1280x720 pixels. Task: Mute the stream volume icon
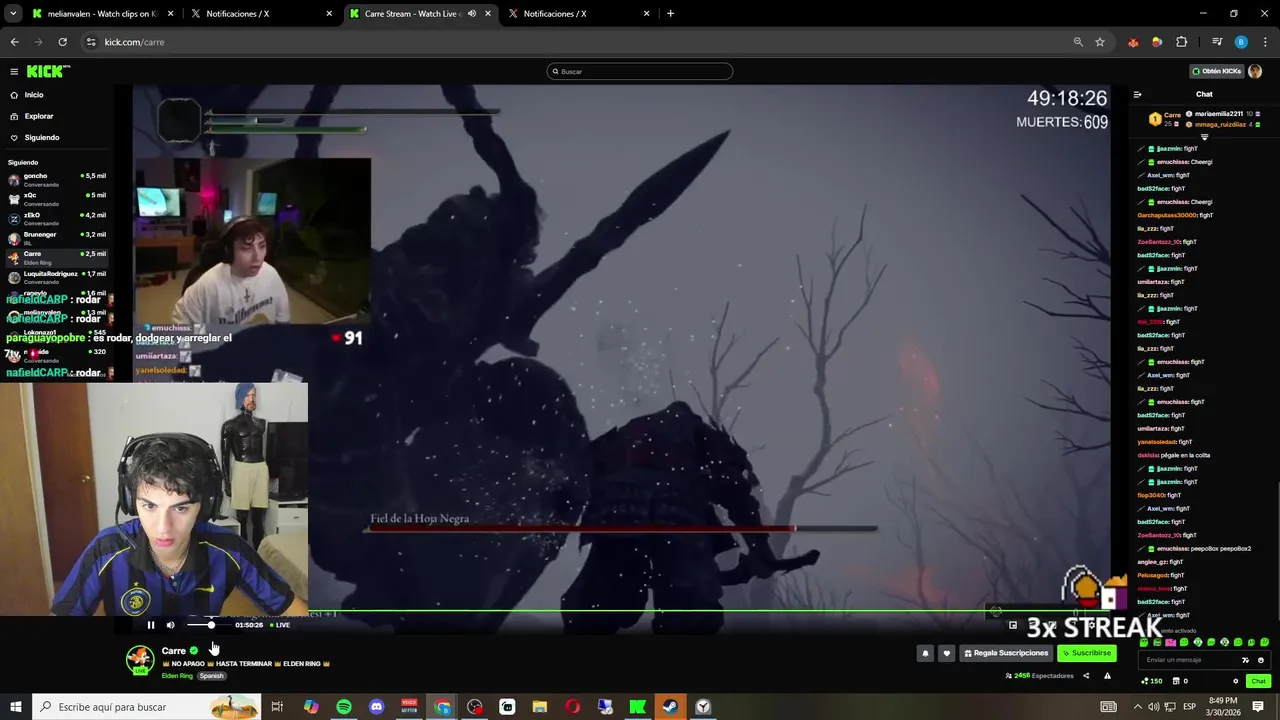coord(170,625)
